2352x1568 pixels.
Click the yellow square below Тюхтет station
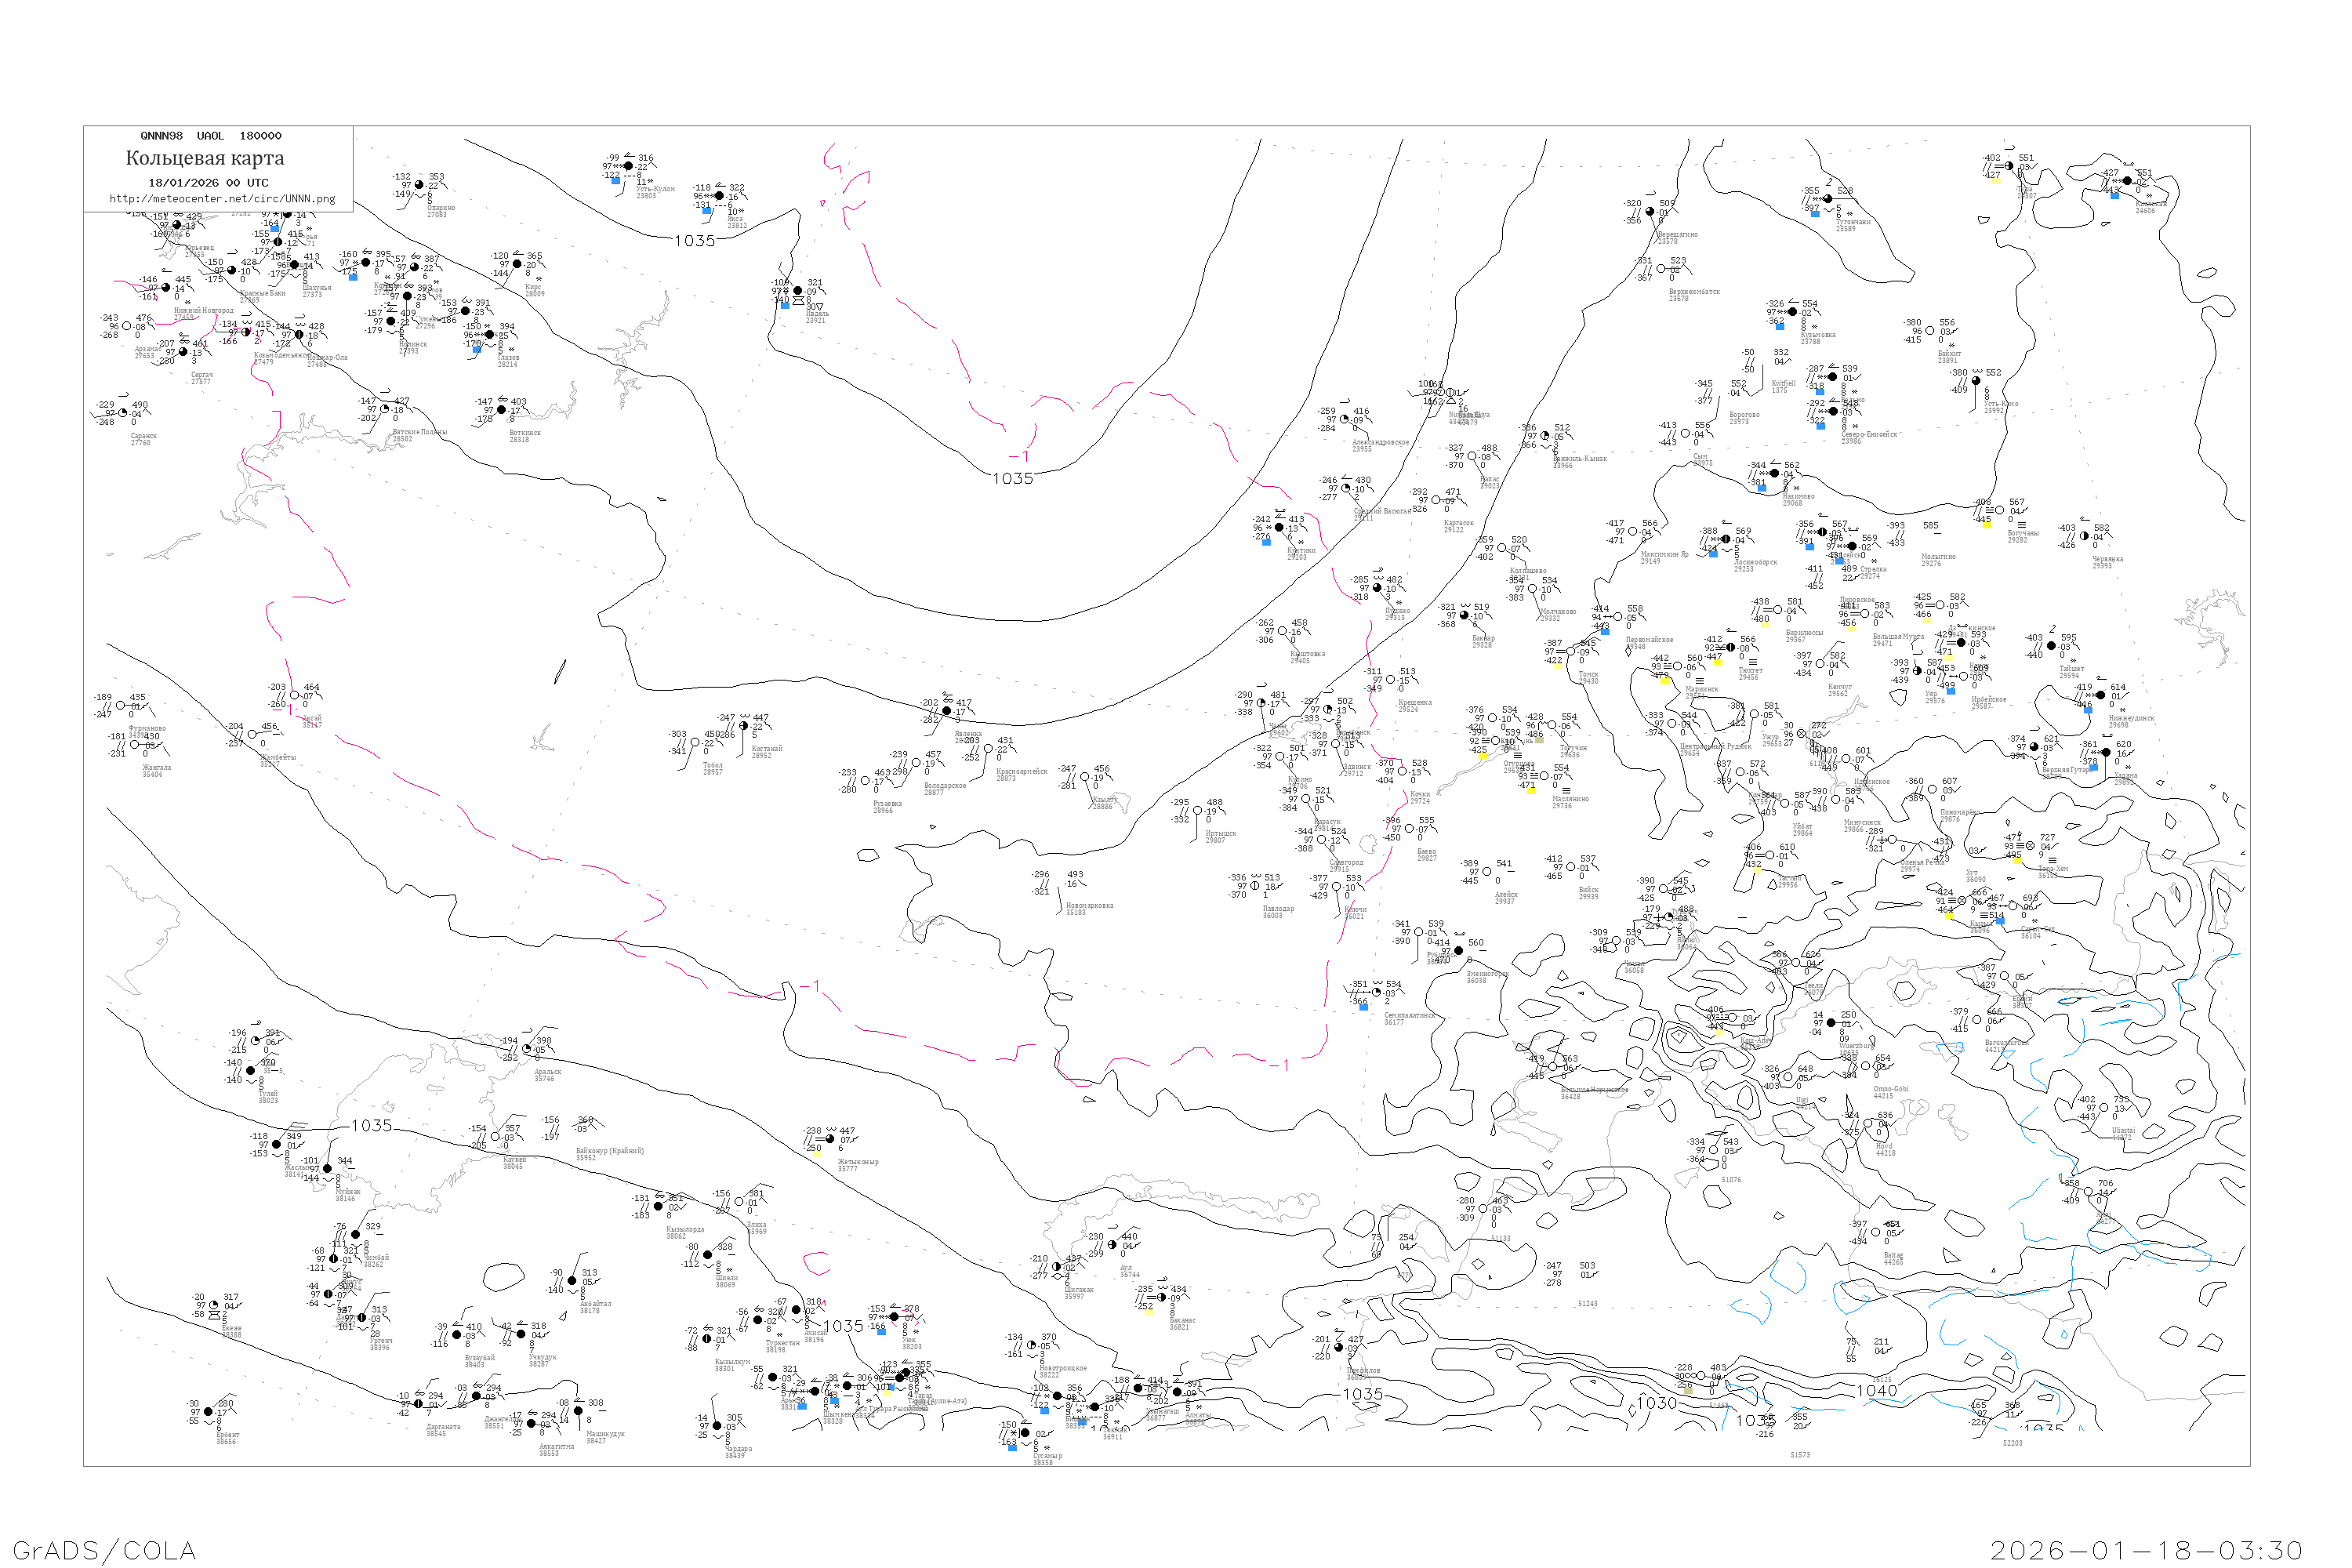1717,662
